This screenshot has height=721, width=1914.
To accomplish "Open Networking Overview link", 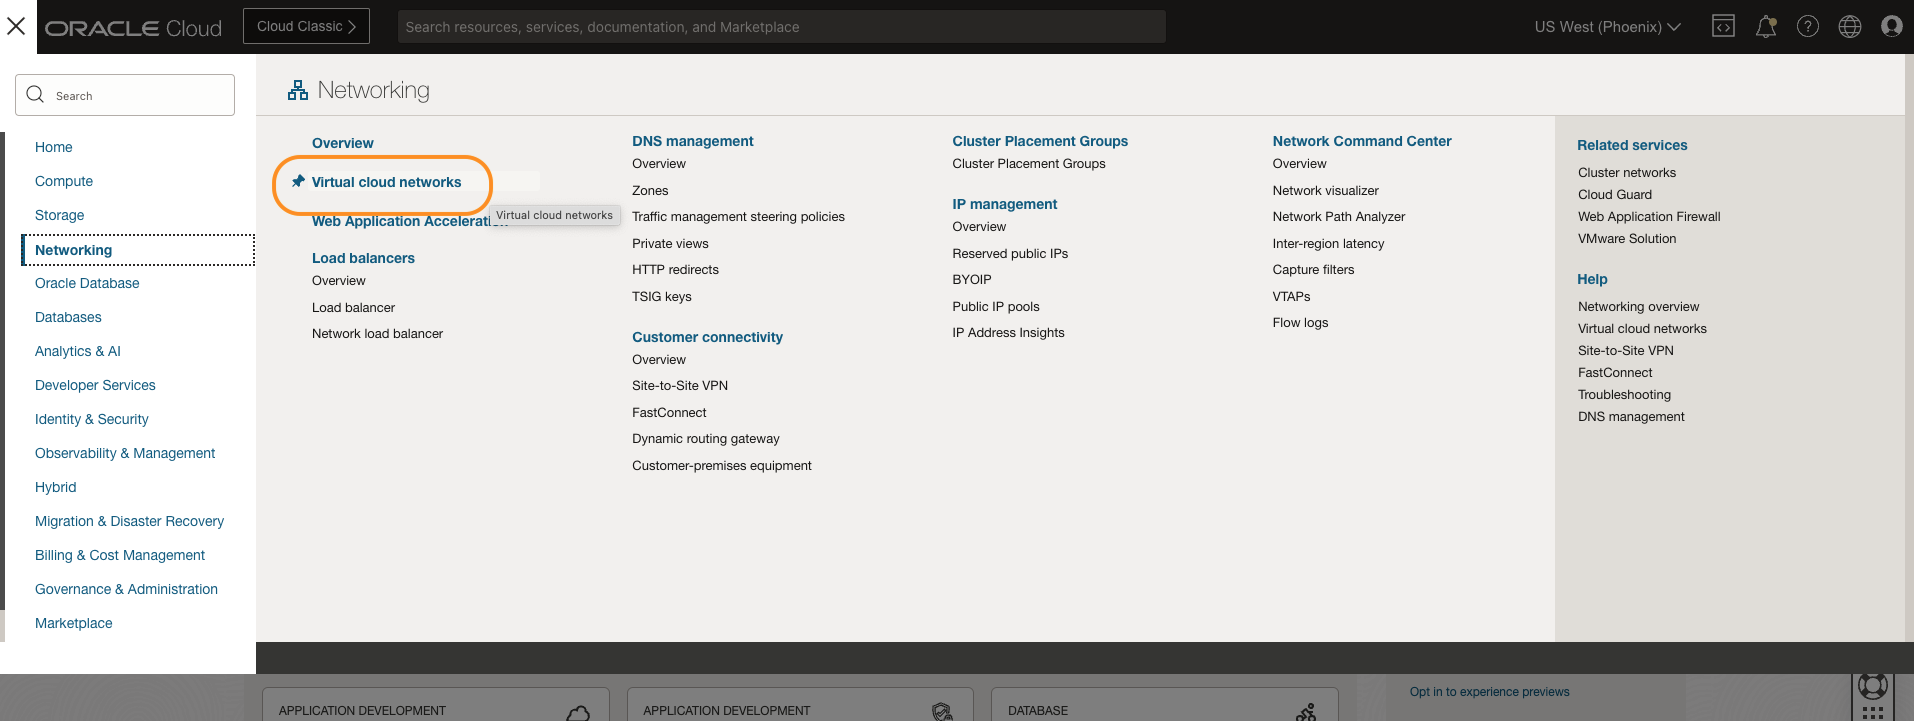I will tap(343, 143).
